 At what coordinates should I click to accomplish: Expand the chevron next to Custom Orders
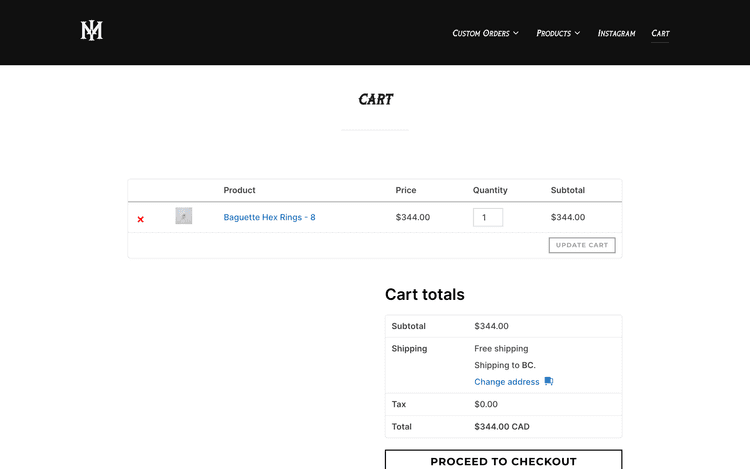(x=516, y=34)
